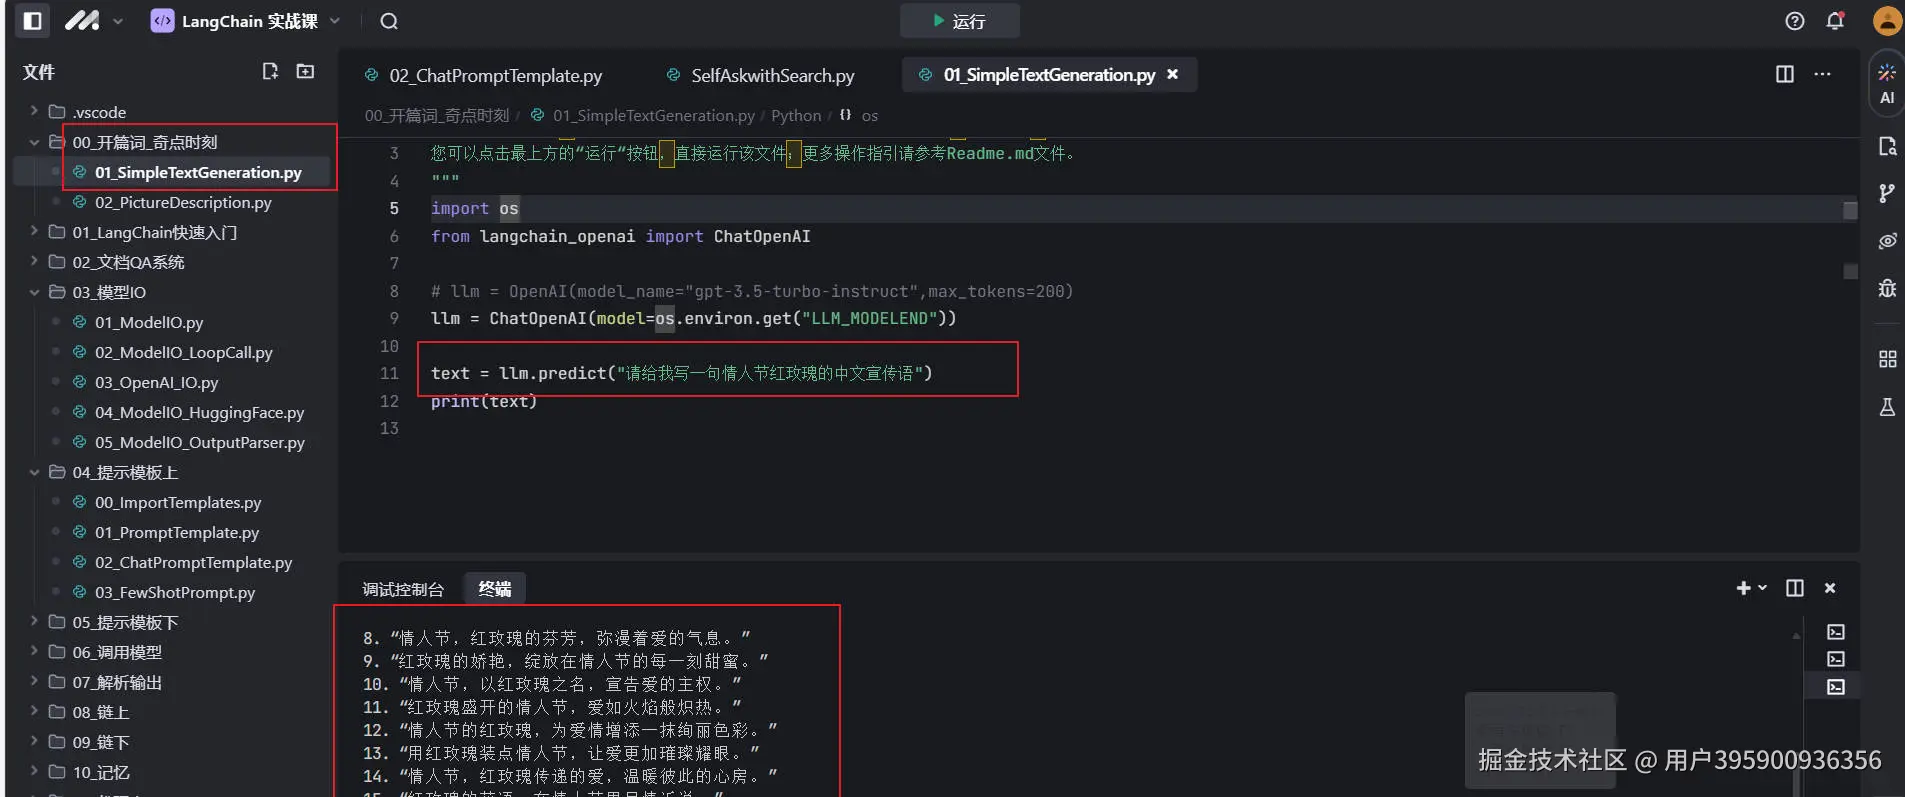The image size is (1905, 797).
Task: Open source control branch icon
Action: [x=1887, y=193]
